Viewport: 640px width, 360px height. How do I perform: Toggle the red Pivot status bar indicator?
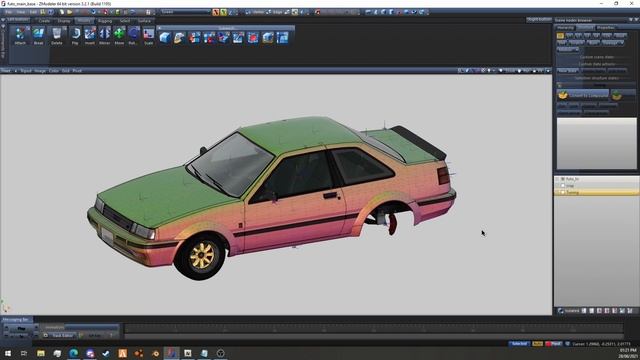coord(553,344)
